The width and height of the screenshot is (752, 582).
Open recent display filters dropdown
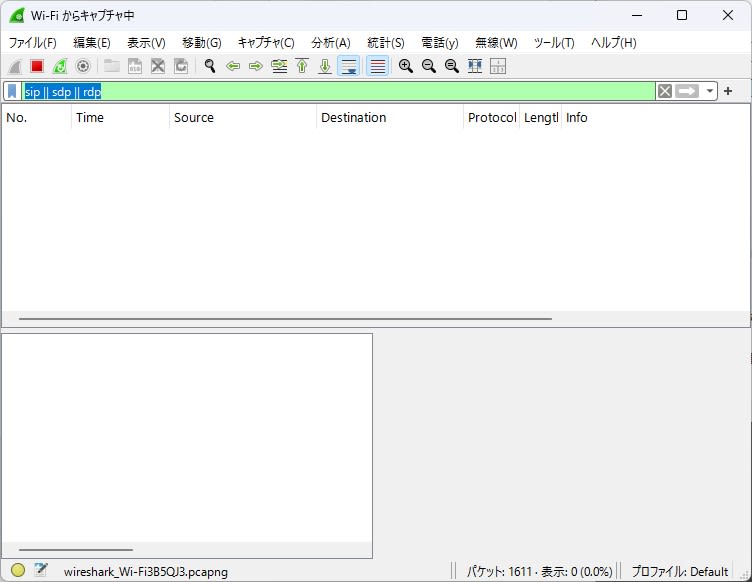tap(709, 91)
